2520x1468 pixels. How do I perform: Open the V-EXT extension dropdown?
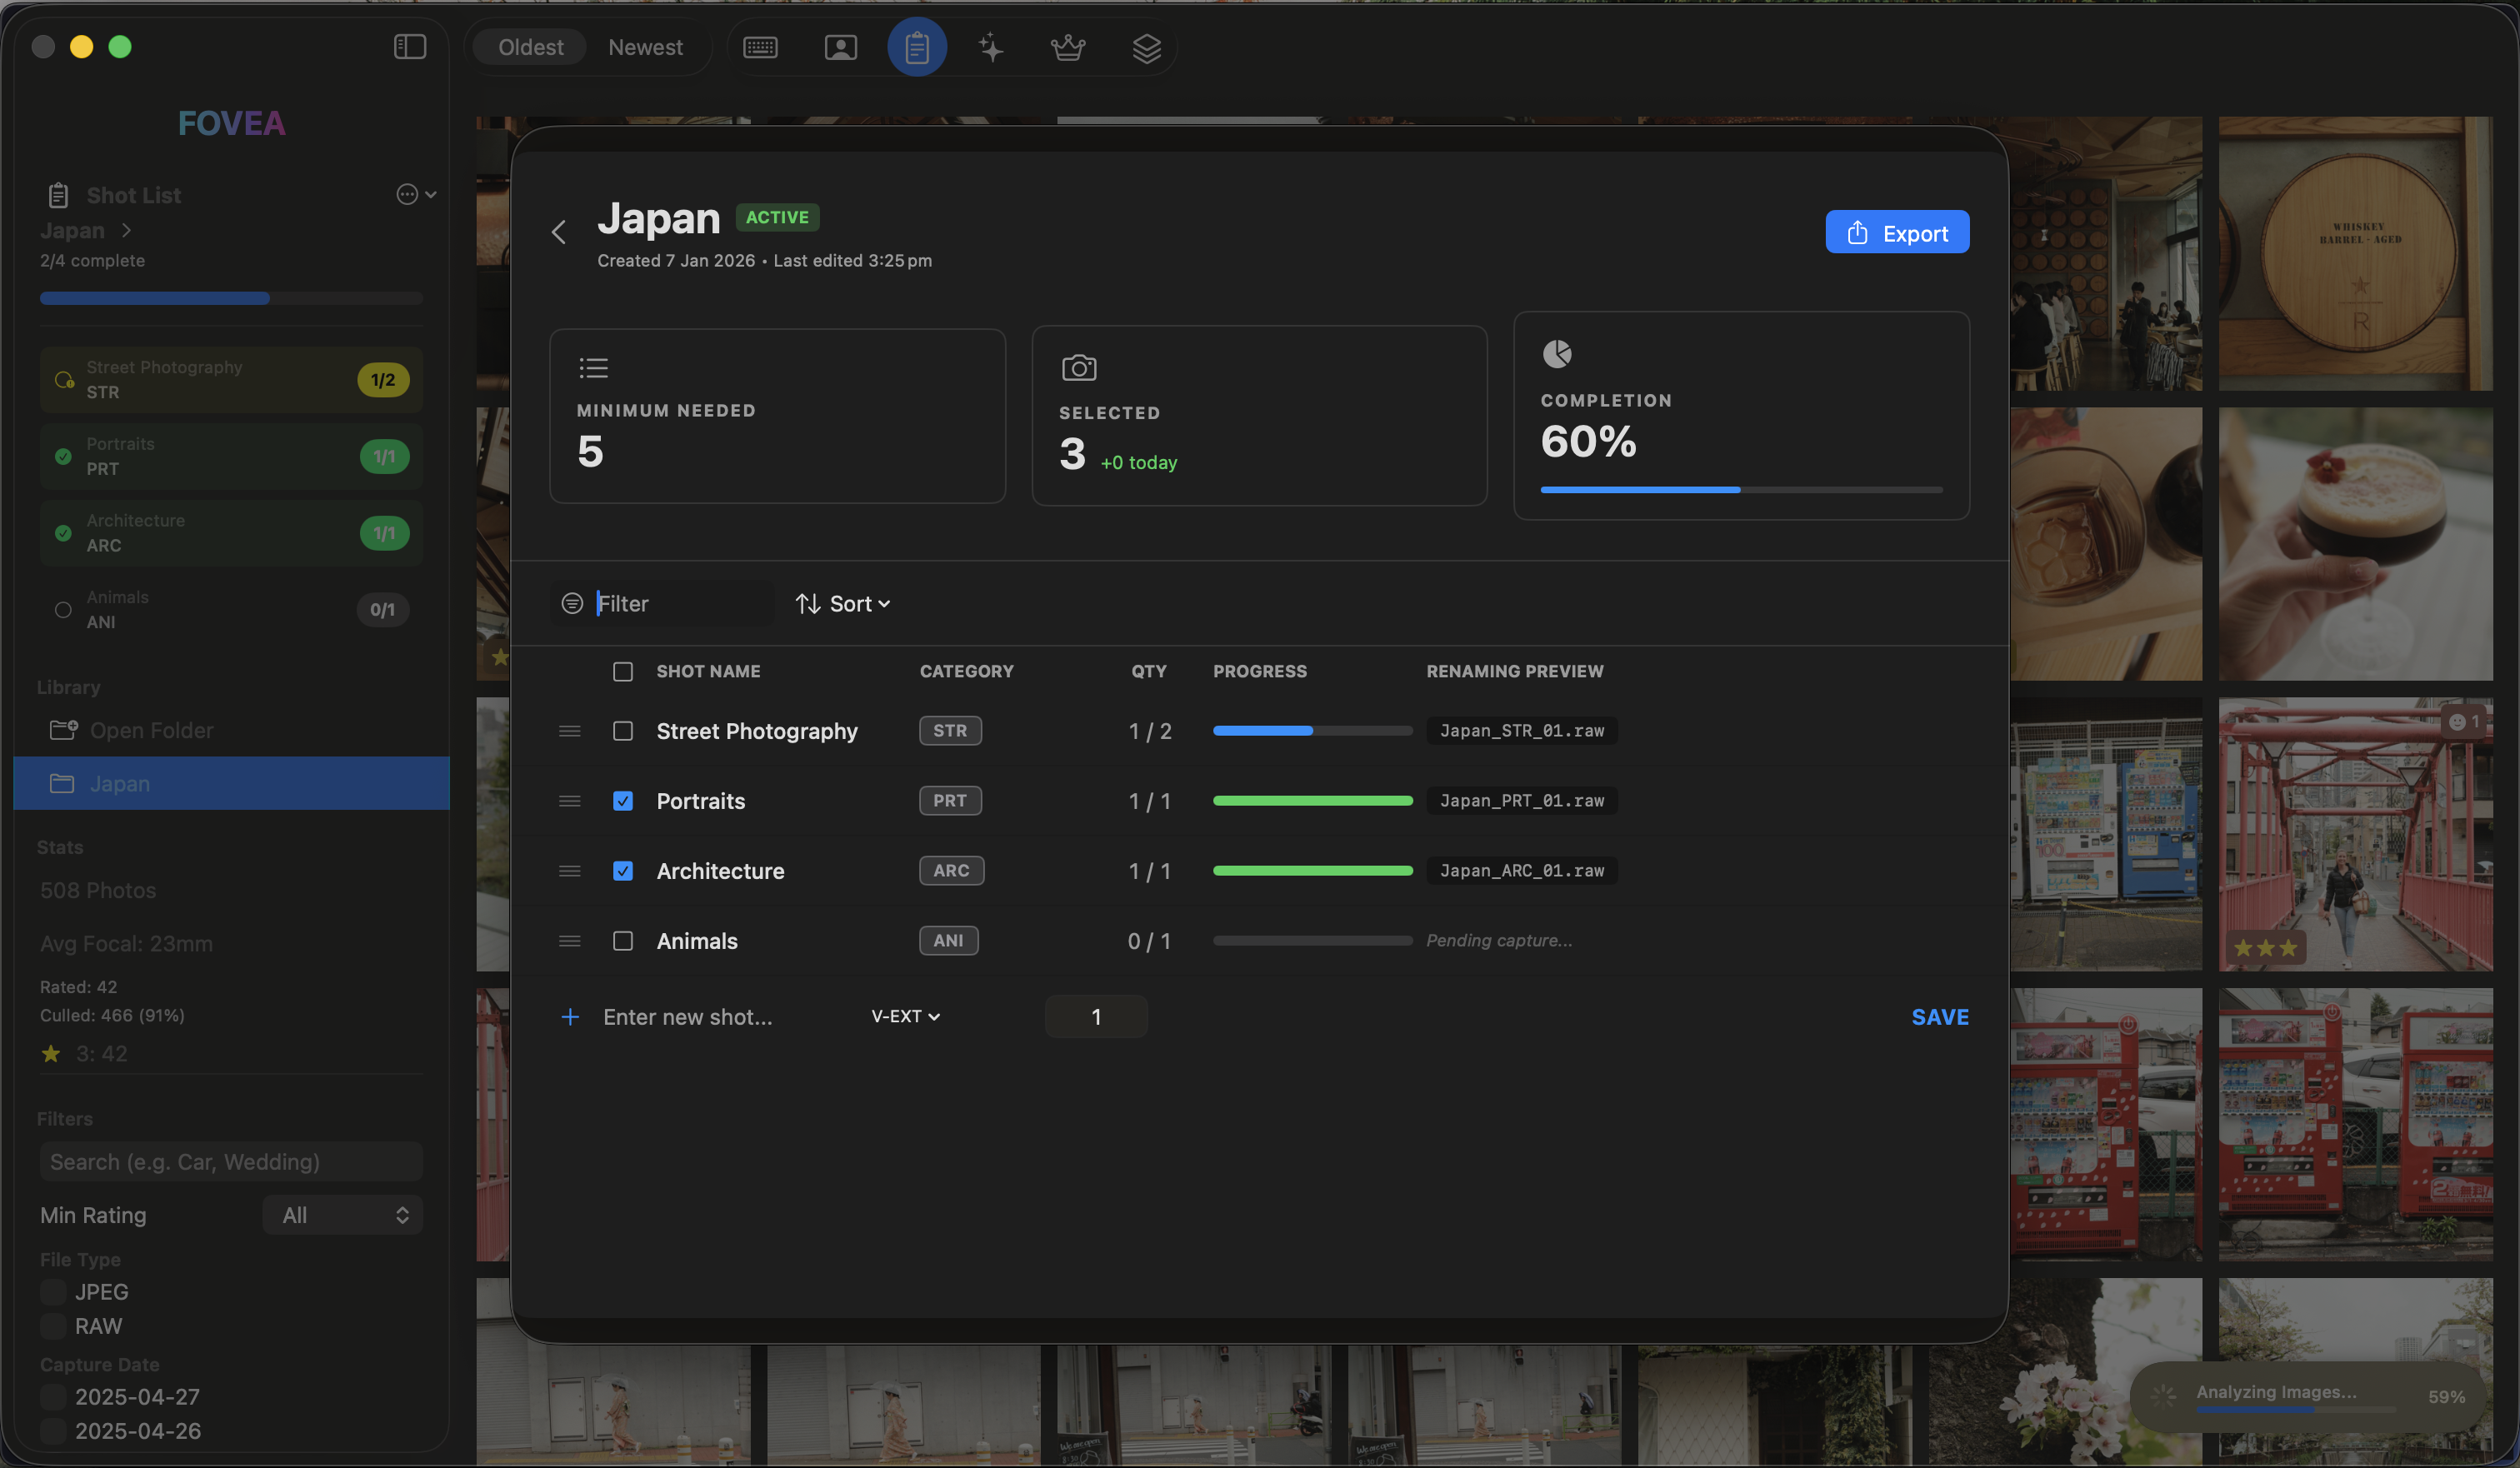[x=903, y=1016]
